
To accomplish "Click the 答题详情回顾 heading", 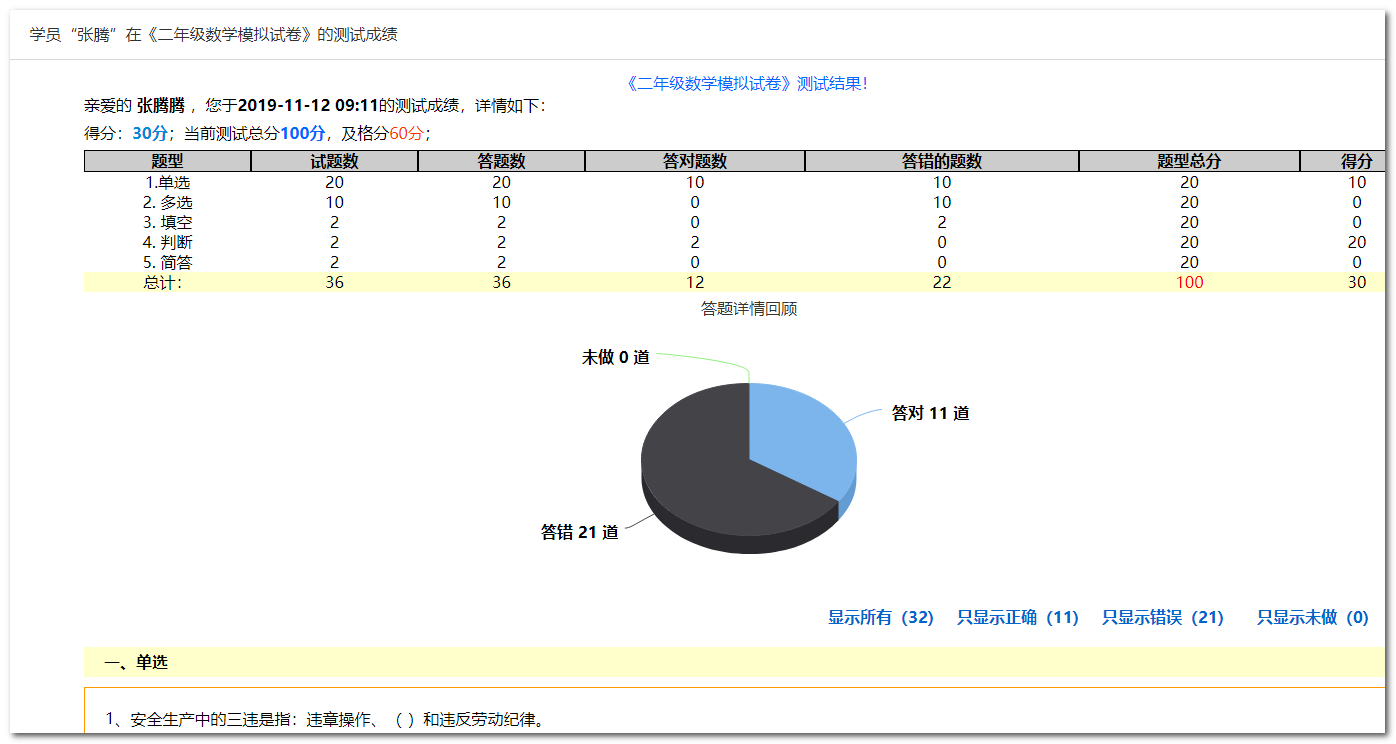I will (x=749, y=309).
